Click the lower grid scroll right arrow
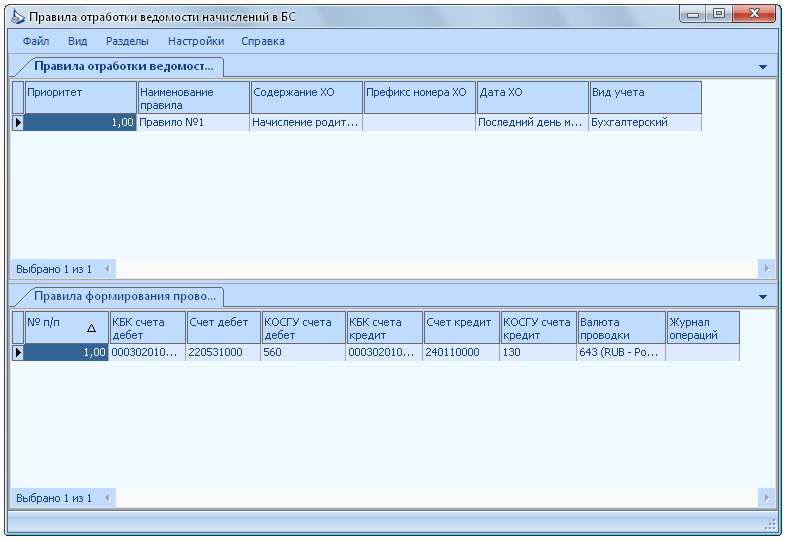The image size is (785, 541). pos(766,498)
